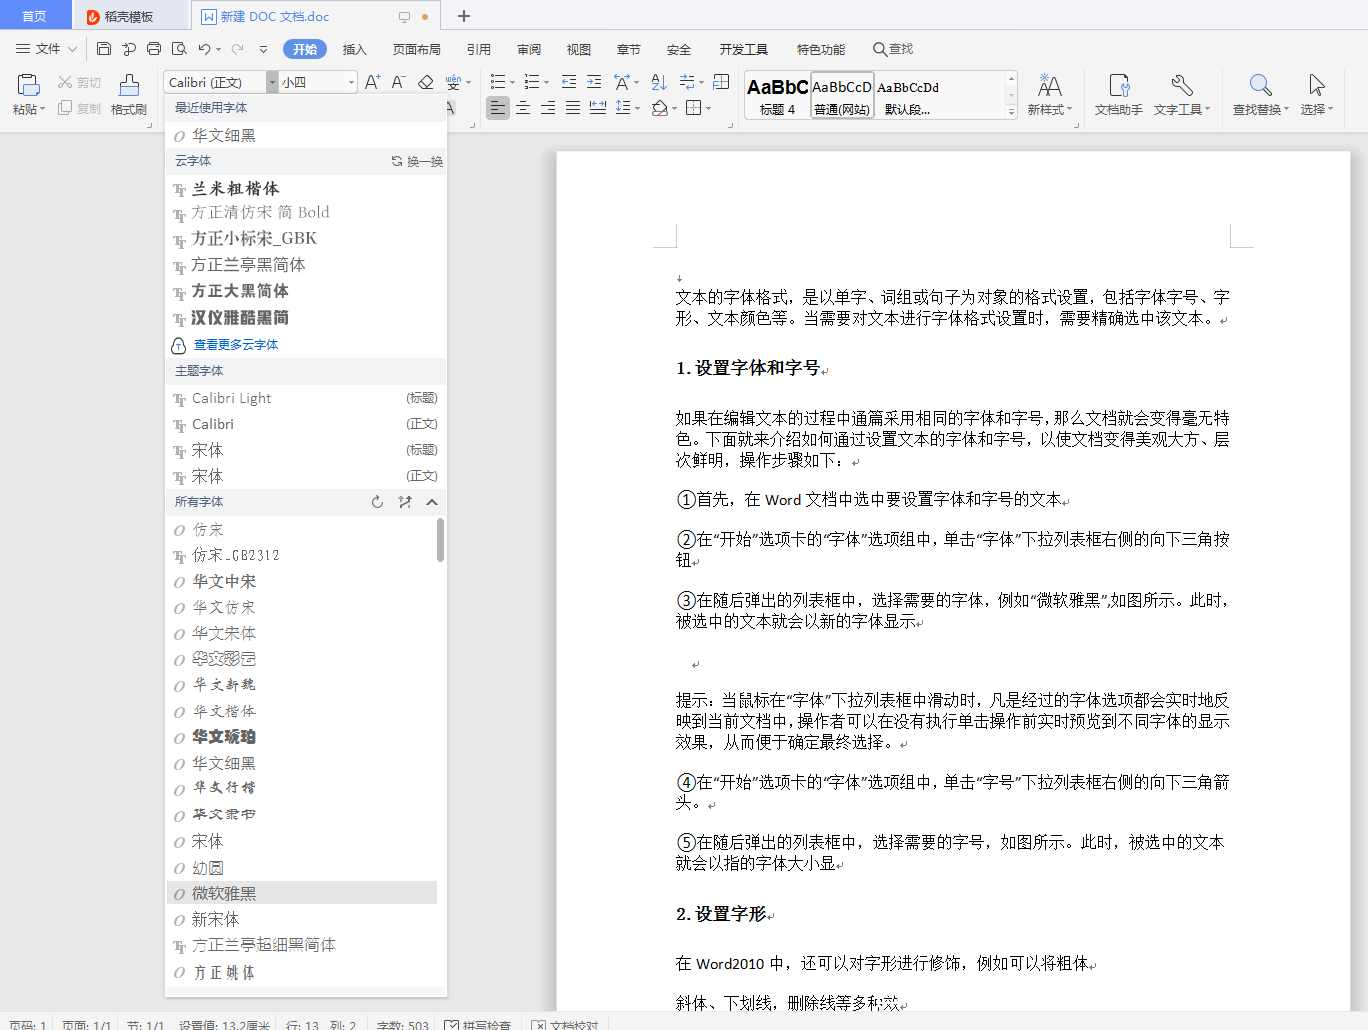Click 换一换 to refresh cloud fonts
Viewport: 1368px width, 1030px height.
(417, 161)
